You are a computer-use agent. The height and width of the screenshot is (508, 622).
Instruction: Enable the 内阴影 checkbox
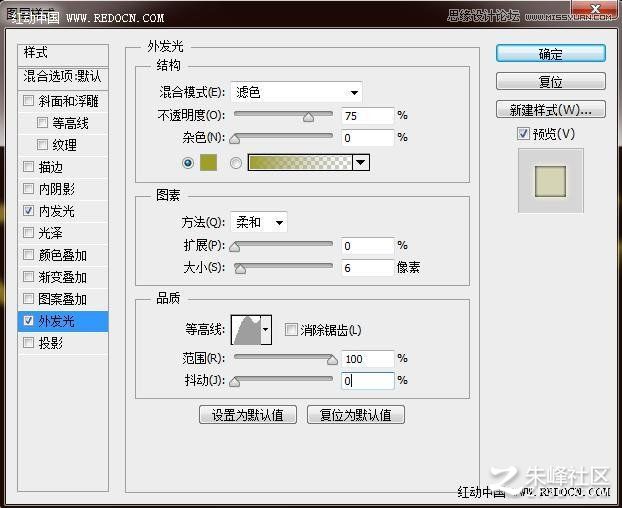point(29,188)
